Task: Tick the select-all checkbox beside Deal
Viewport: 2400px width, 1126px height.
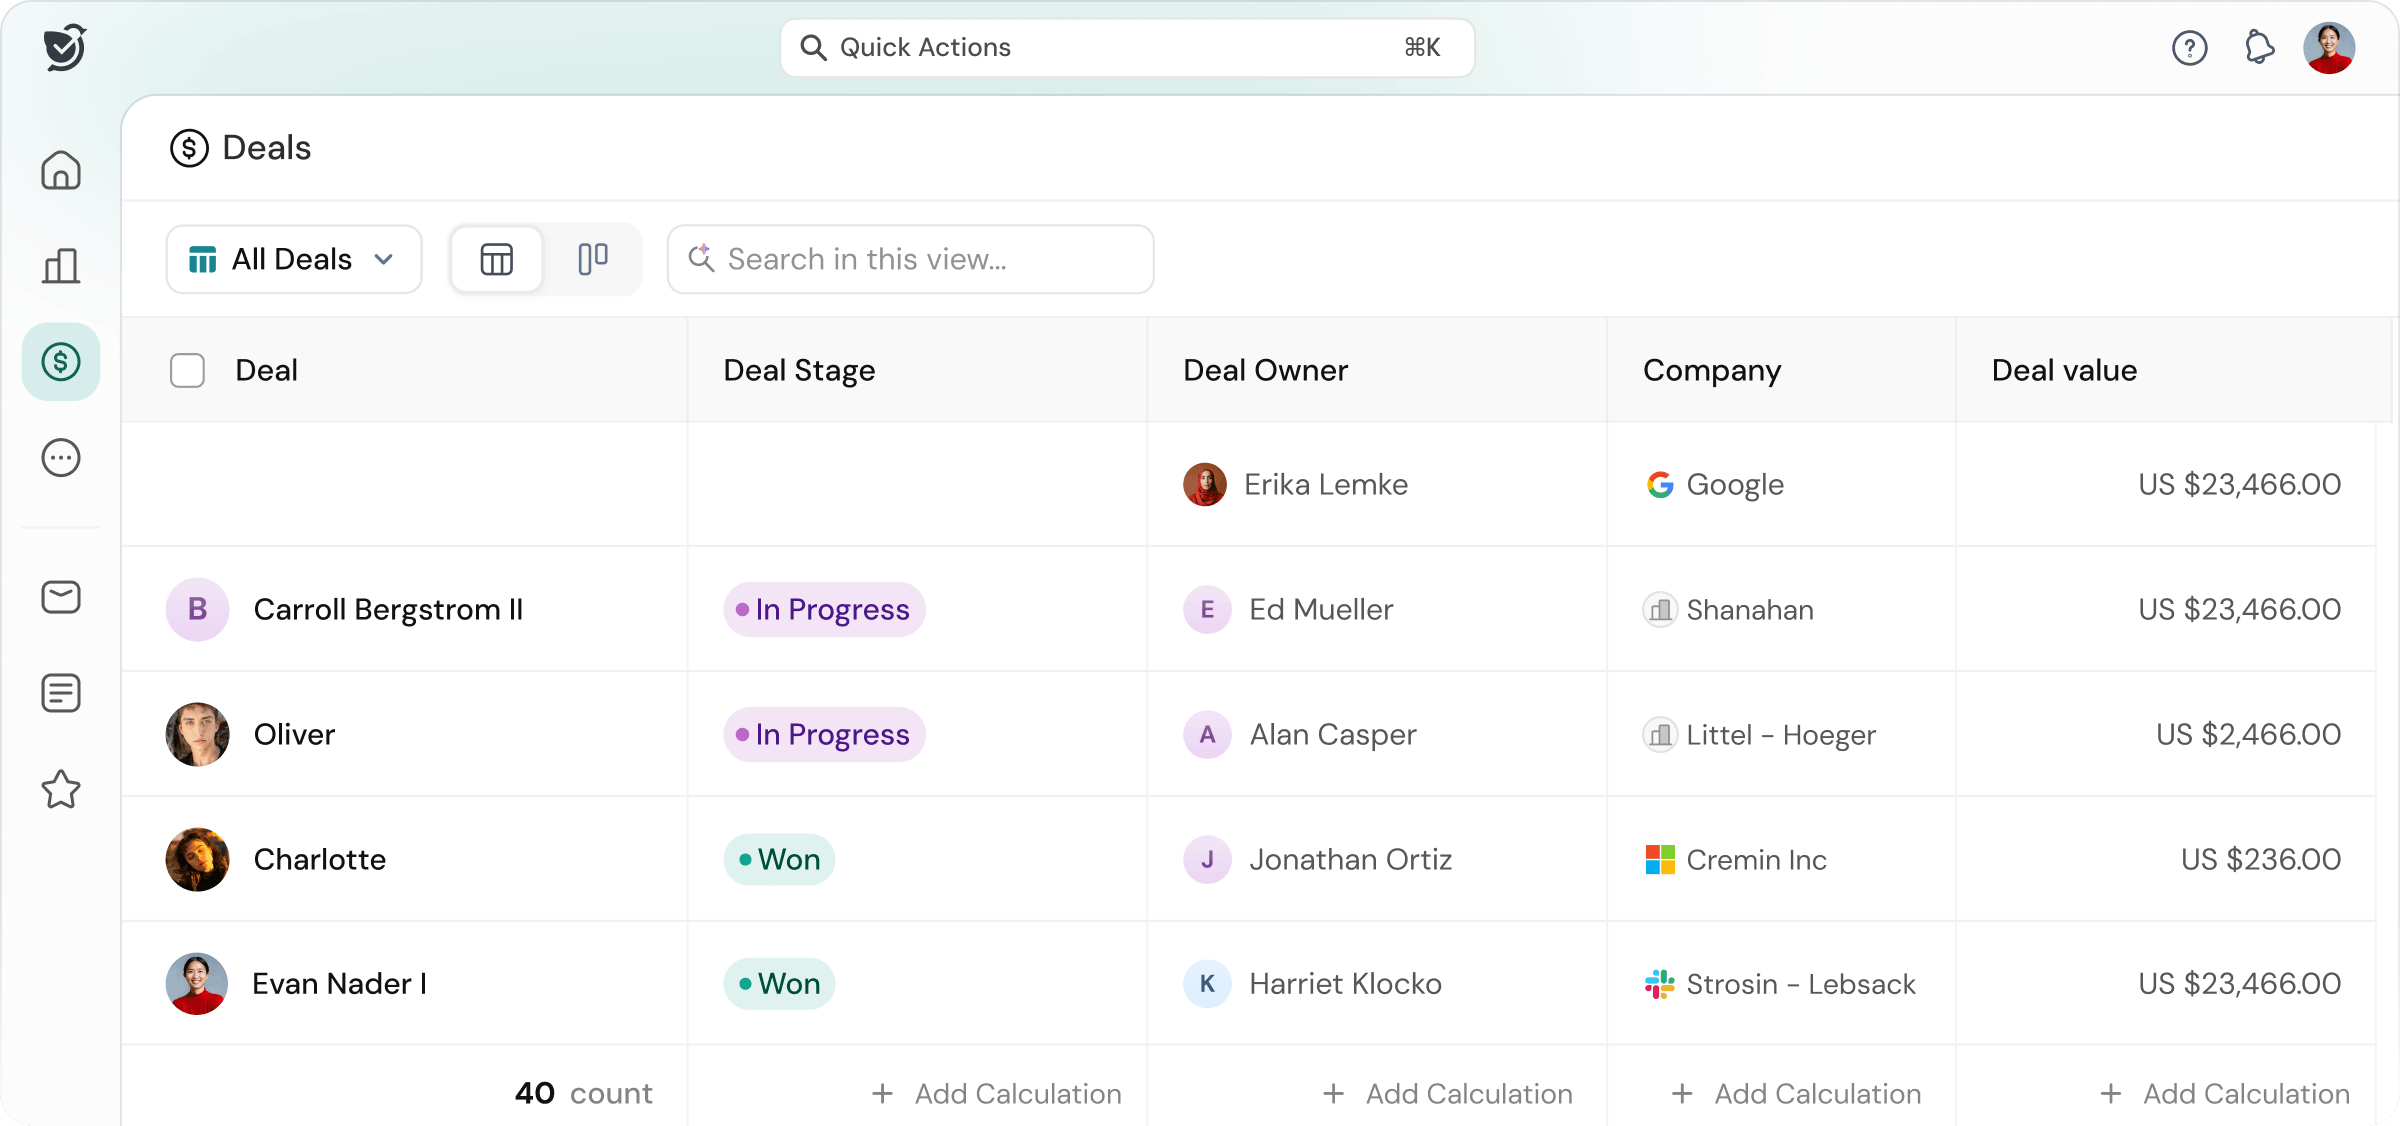Action: coord(187,370)
